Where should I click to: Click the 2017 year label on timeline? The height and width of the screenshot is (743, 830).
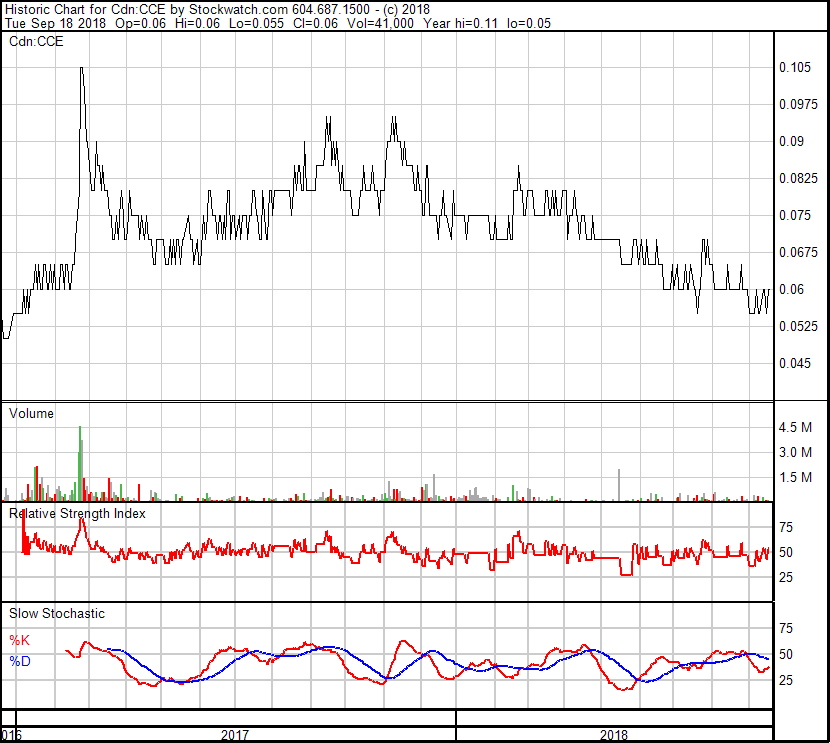[234, 735]
